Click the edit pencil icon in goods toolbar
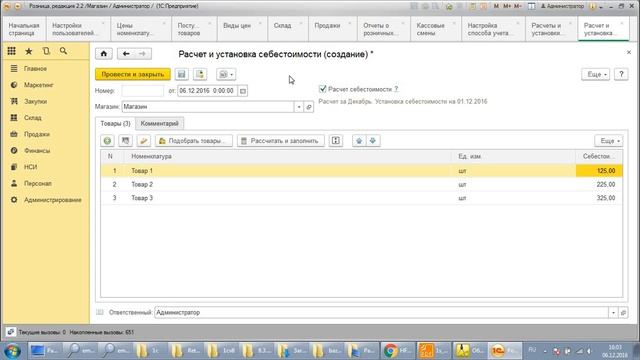 (x=143, y=141)
